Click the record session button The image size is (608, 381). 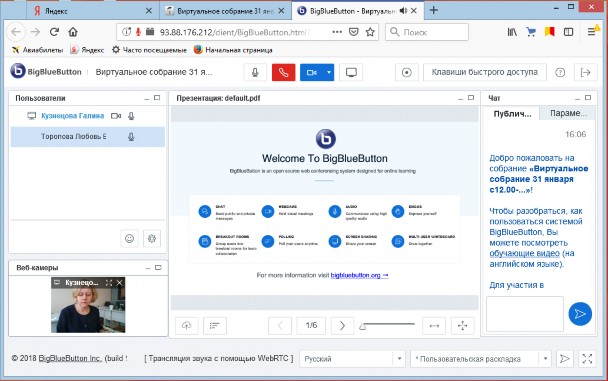tap(406, 72)
